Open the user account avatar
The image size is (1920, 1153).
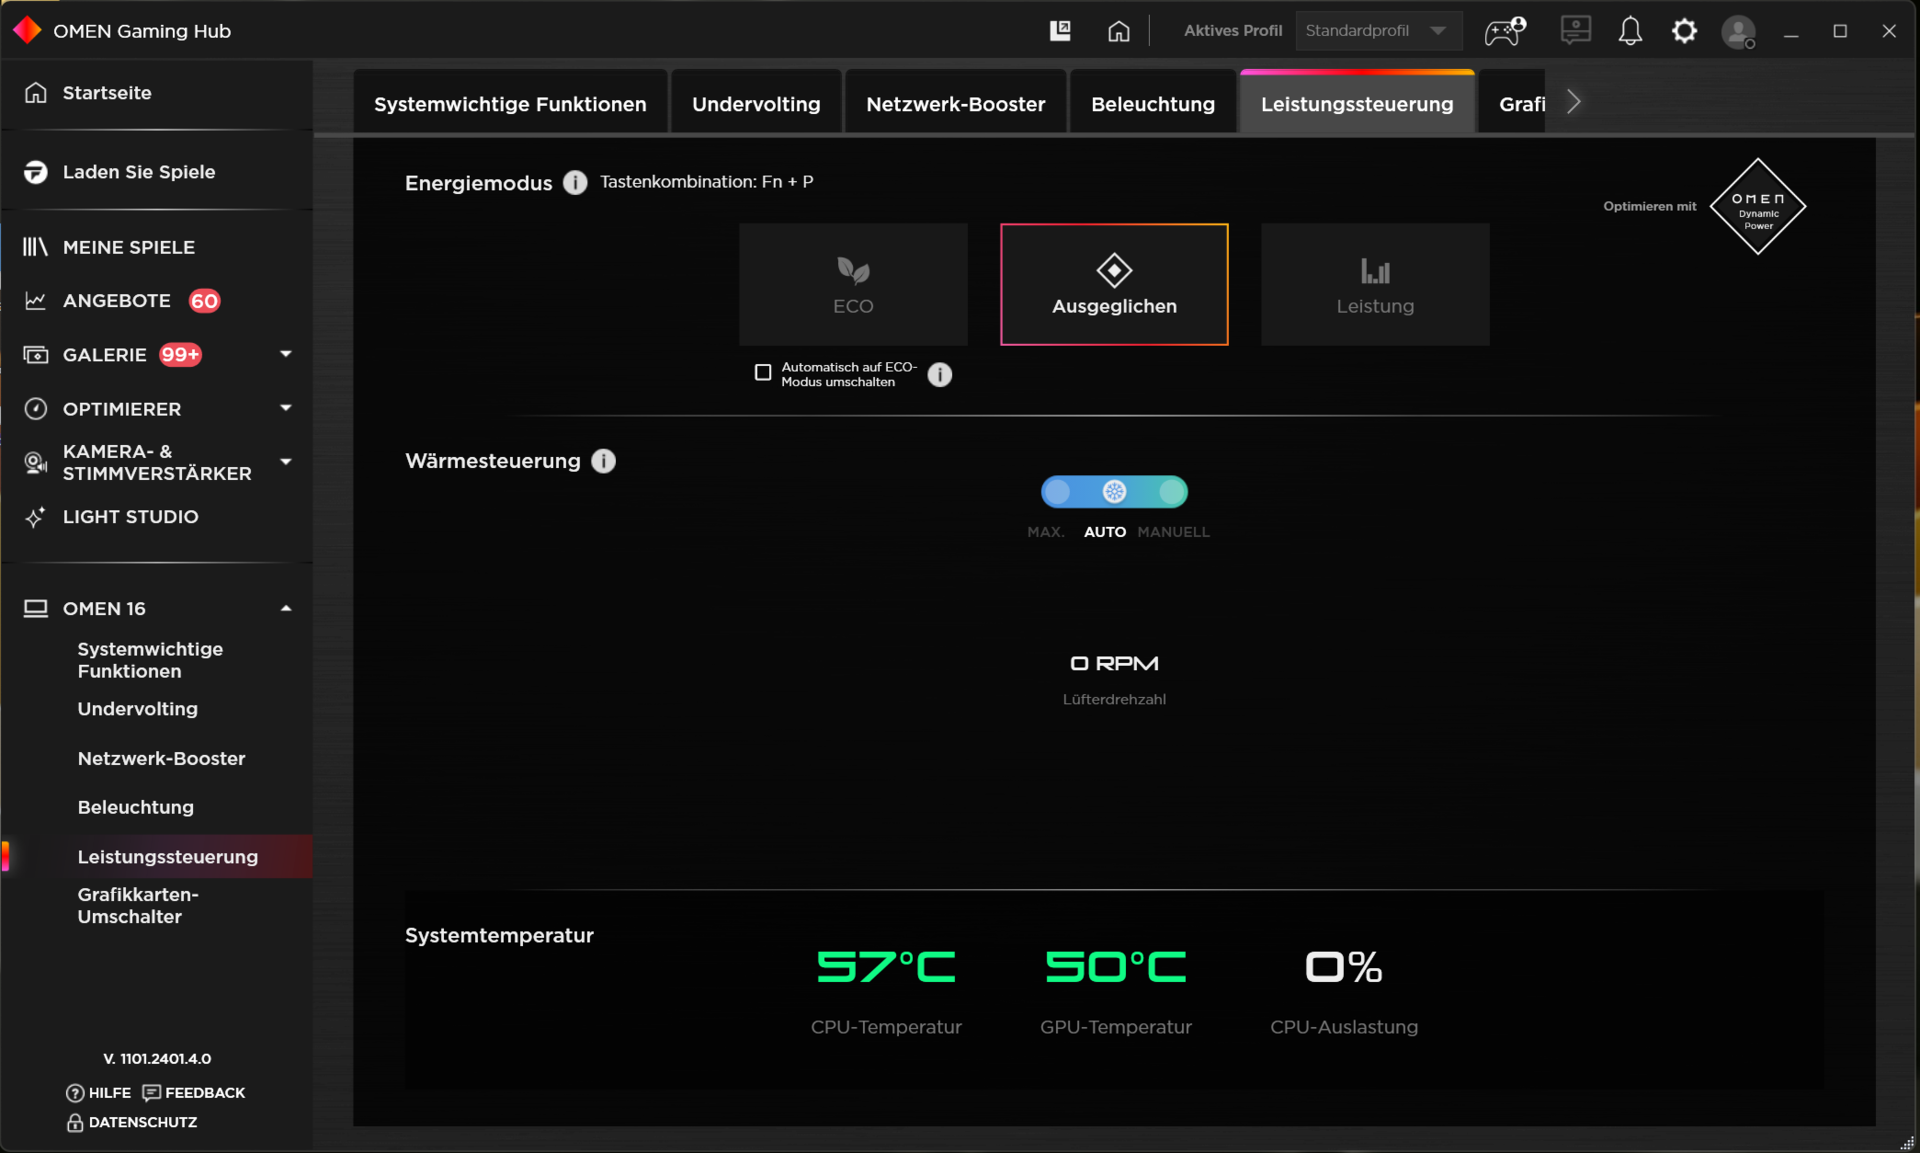(x=1738, y=31)
